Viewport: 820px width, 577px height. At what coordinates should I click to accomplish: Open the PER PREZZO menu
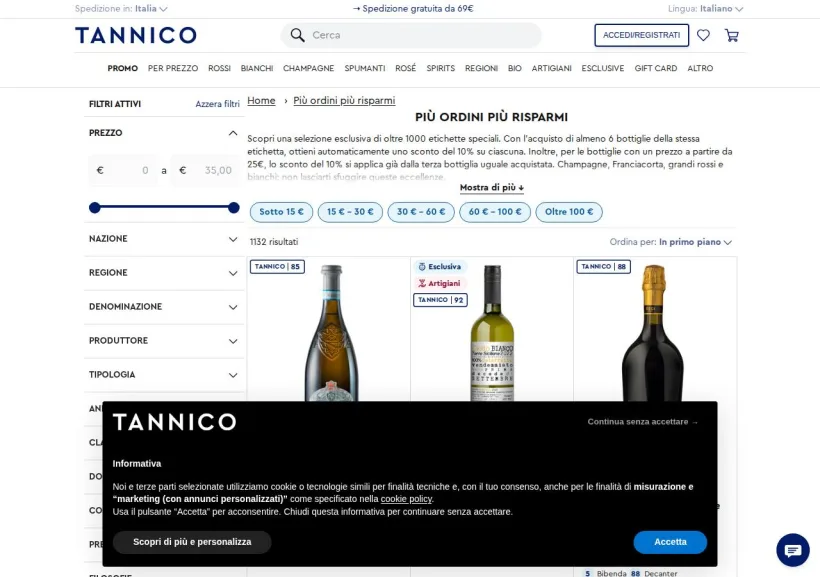173,69
